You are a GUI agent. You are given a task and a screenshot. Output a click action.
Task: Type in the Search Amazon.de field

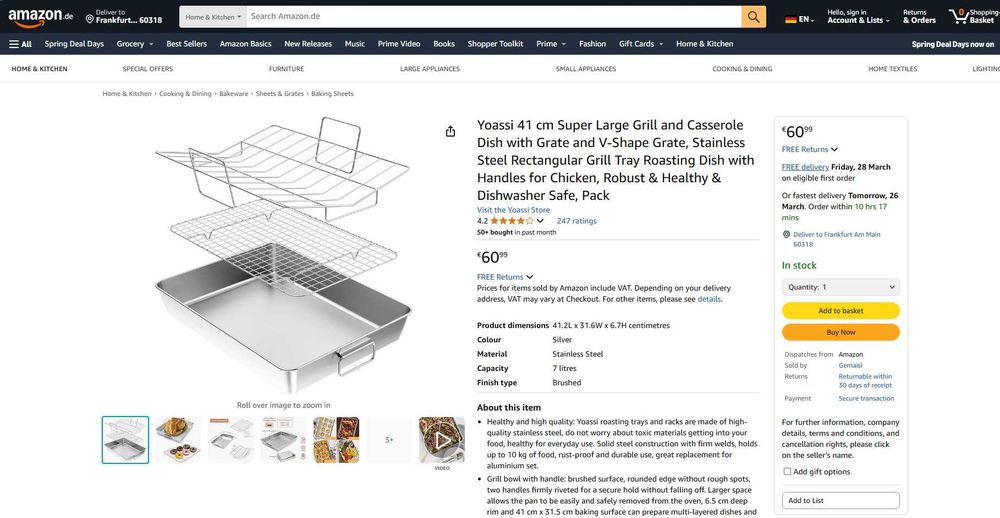(x=492, y=17)
